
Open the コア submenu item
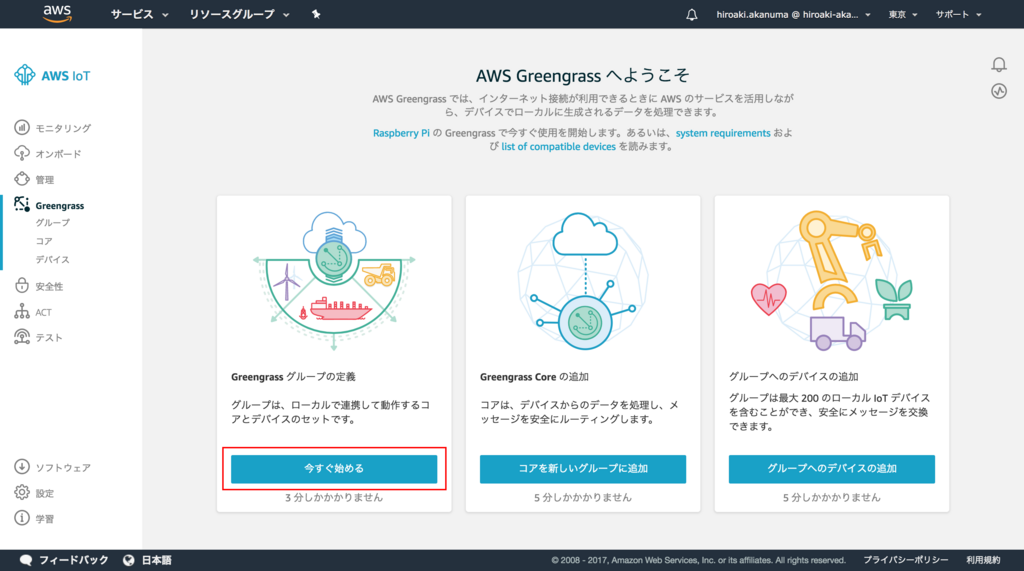point(44,241)
